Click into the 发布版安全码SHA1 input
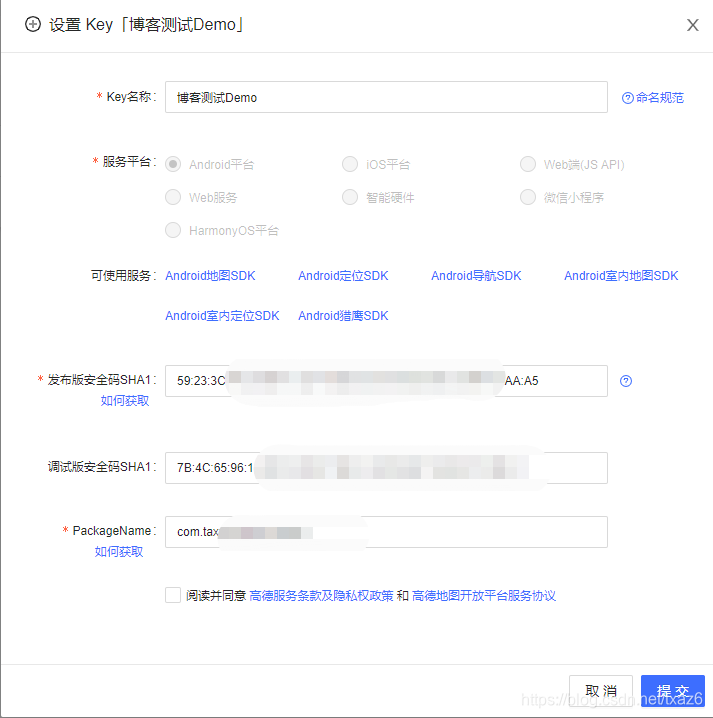 pos(386,381)
